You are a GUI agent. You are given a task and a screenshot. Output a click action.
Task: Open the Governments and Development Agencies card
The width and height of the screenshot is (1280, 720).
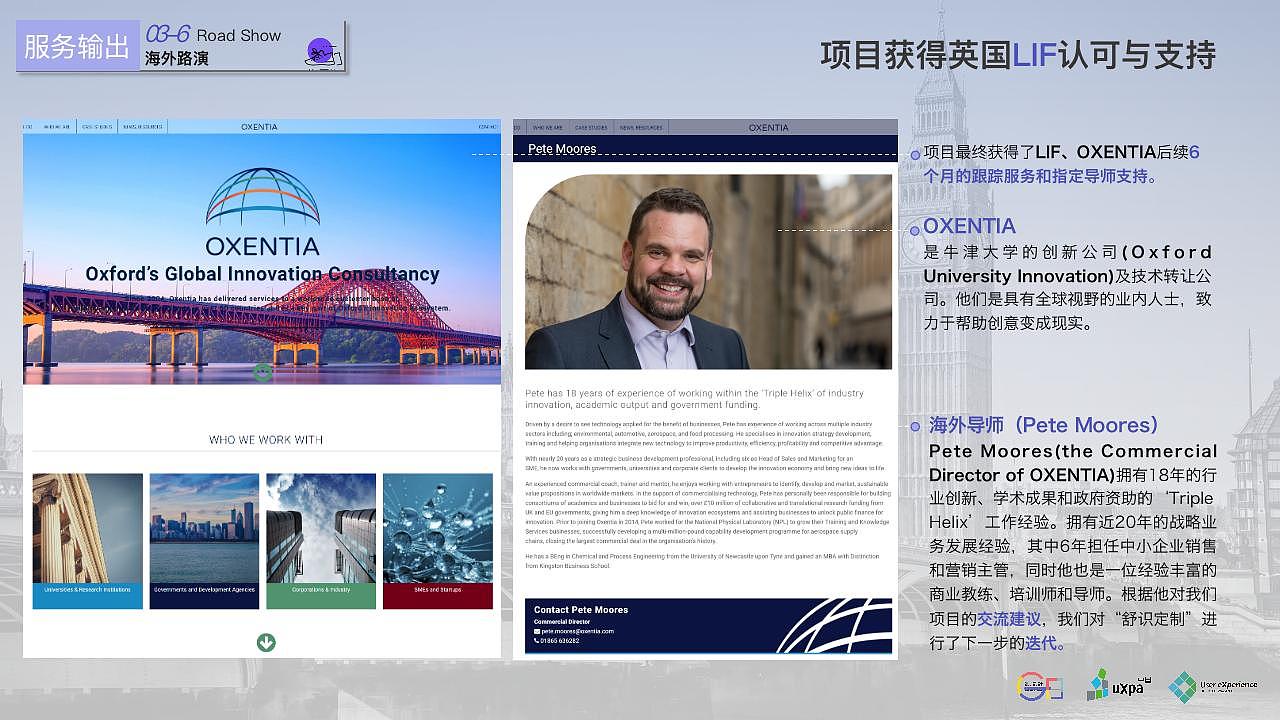[x=204, y=541]
